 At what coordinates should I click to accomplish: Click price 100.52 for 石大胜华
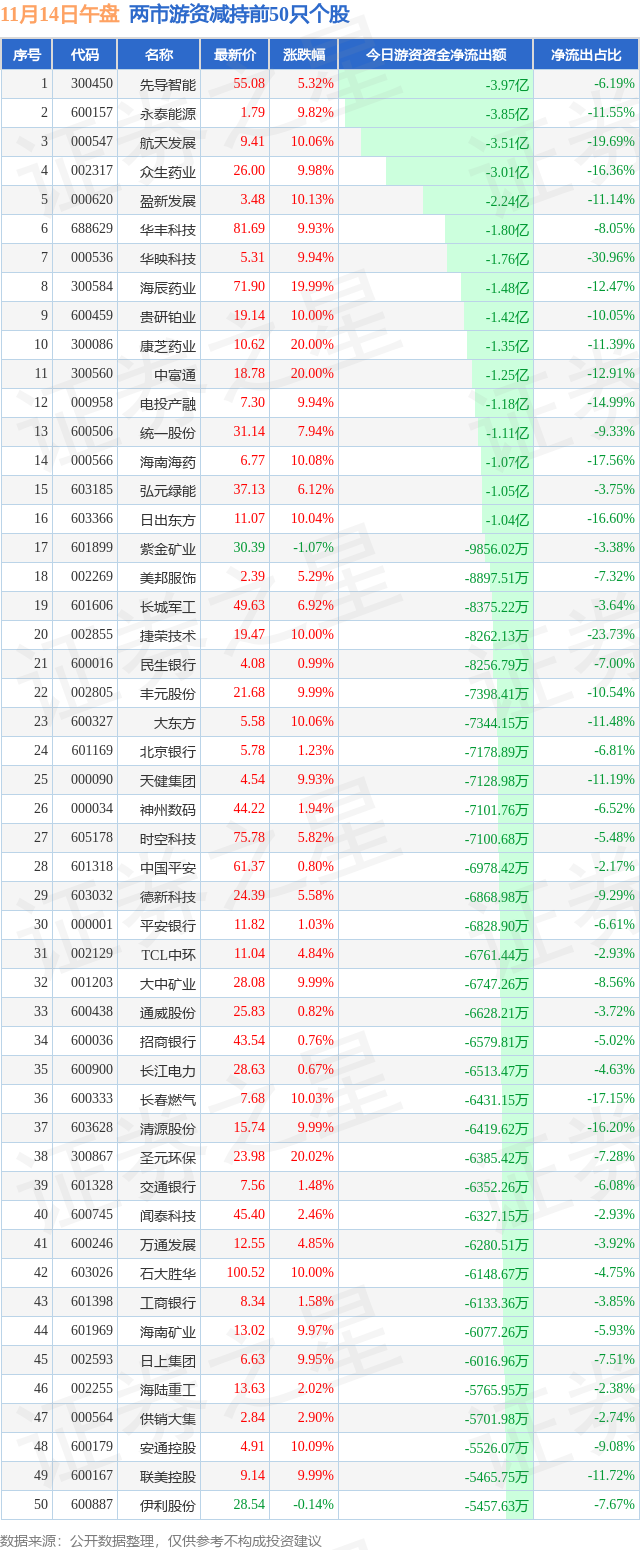pos(246,1273)
